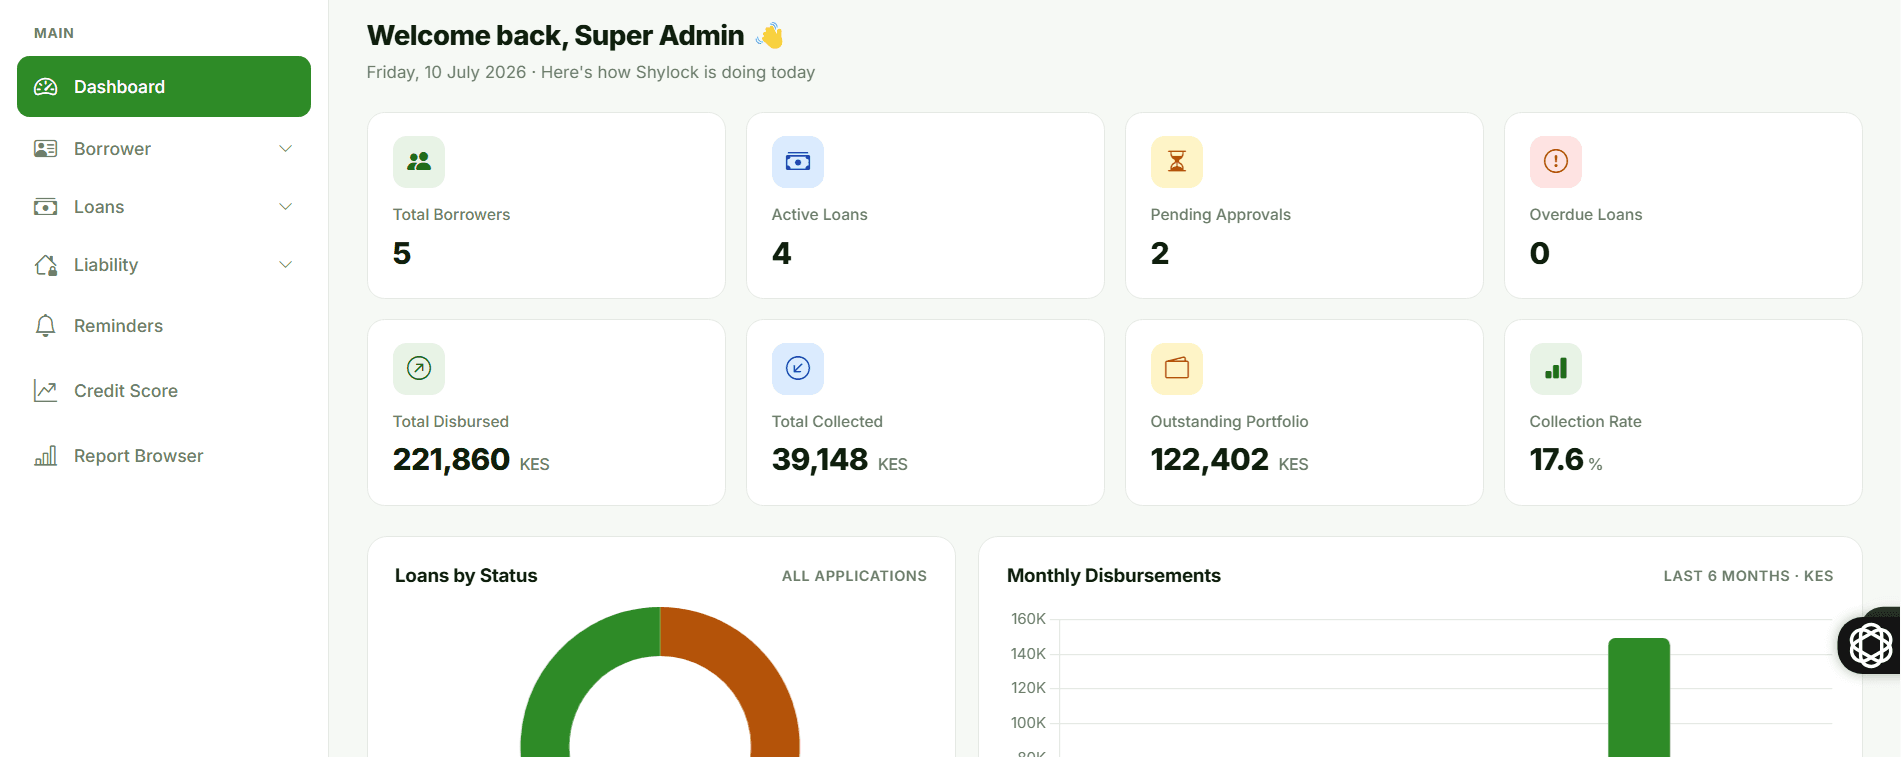The image size is (1901, 757).
Task: Click the MAIN section label
Action: pyautogui.click(x=54, y=33)
